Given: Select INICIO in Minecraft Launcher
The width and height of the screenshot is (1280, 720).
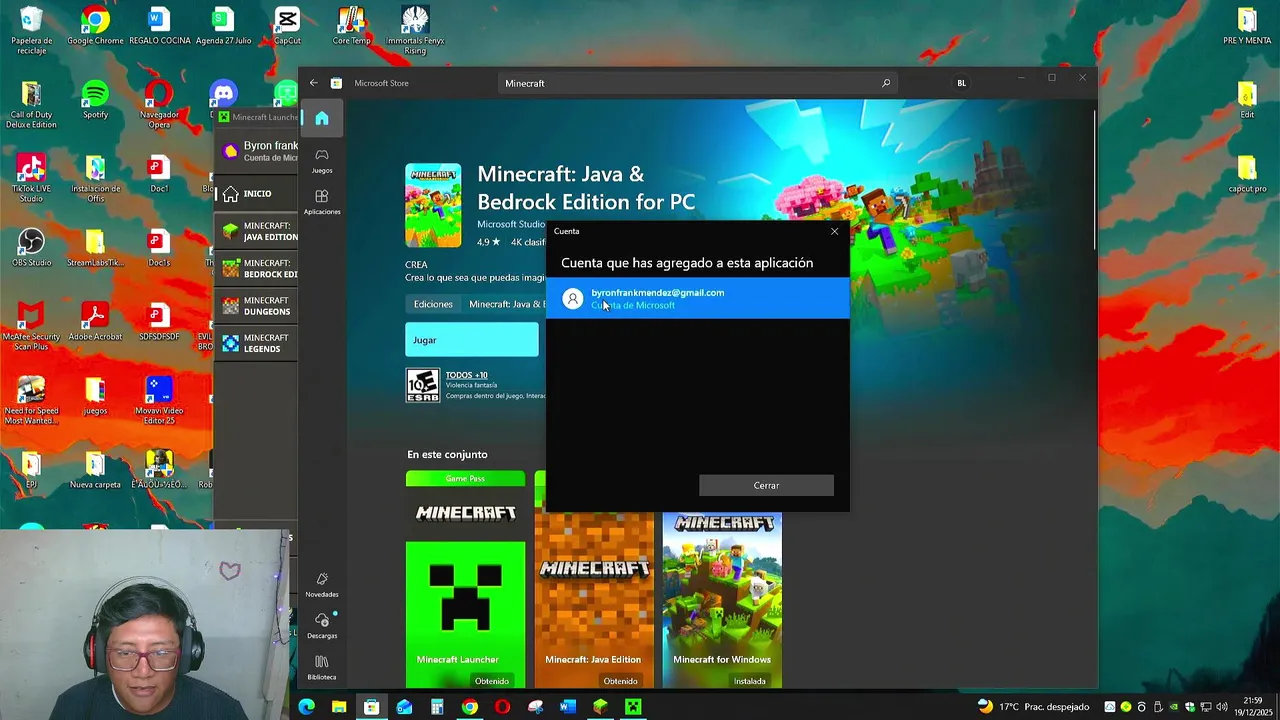Looking at the screenshot, I should point(256,194).
